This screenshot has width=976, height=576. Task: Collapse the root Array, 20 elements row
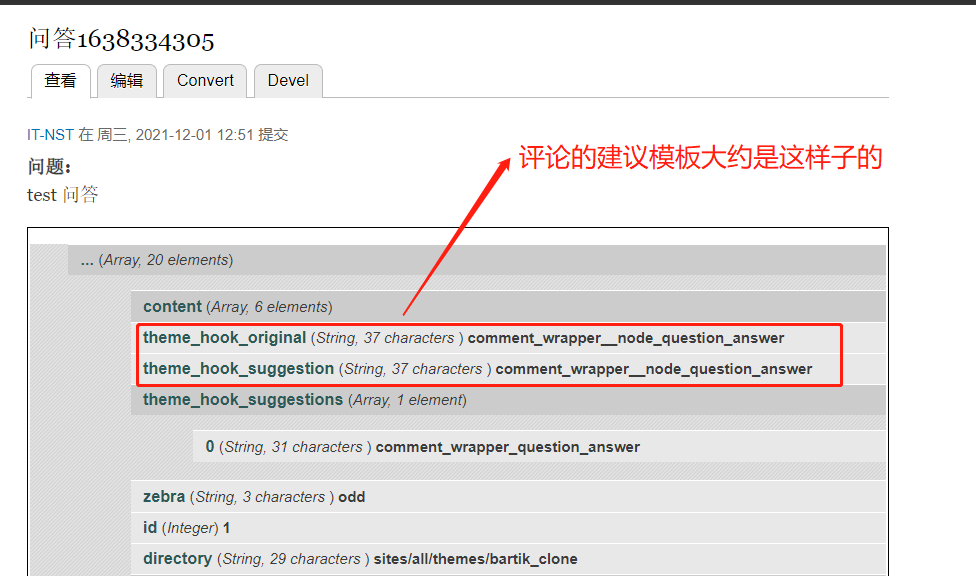(156, 260)
